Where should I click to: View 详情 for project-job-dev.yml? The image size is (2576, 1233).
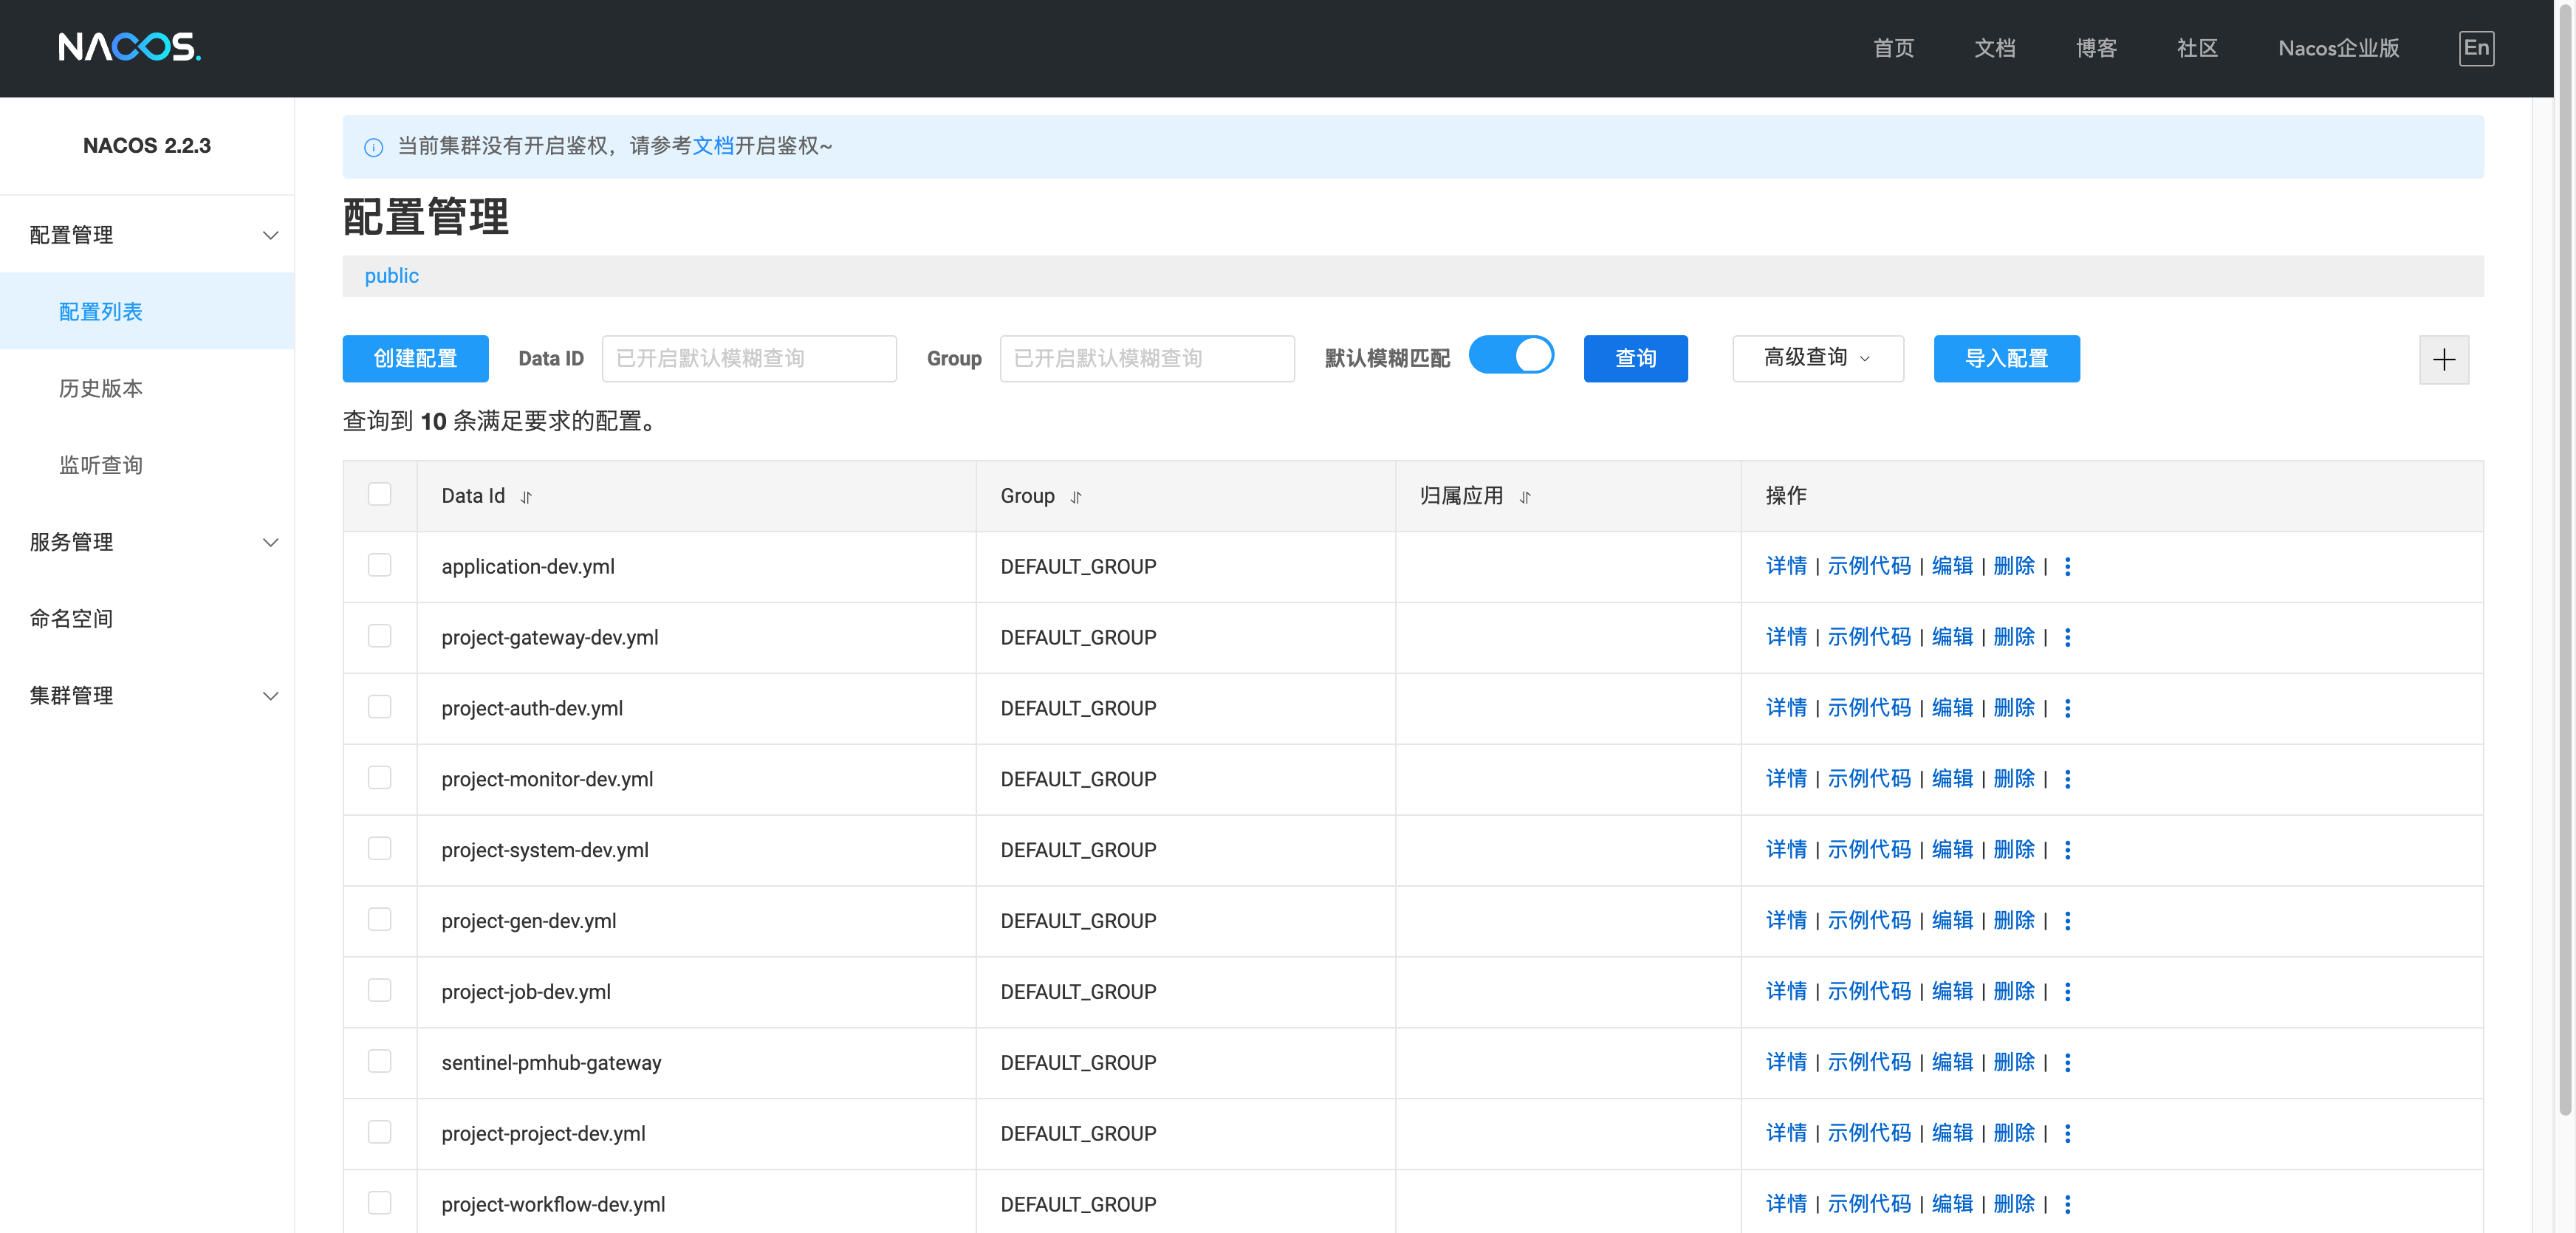point(1786,992)
